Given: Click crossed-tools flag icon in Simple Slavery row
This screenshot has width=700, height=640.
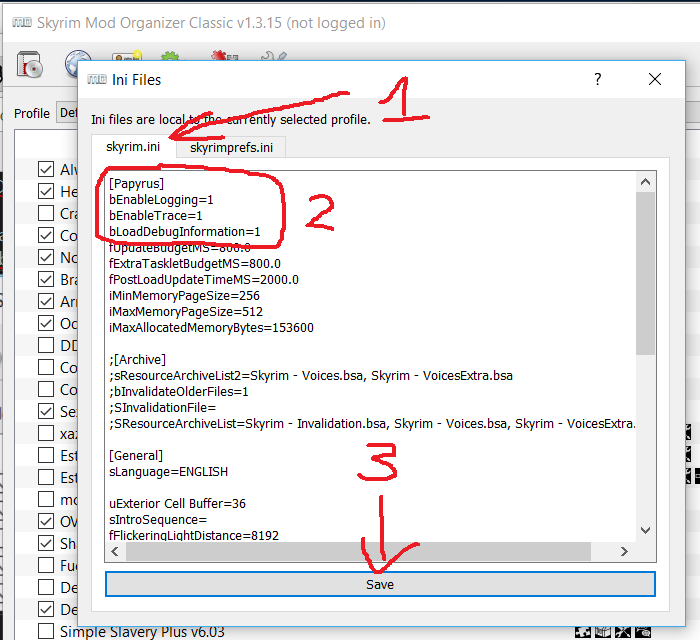Looking at the screenshot, I should pos(623,632).
